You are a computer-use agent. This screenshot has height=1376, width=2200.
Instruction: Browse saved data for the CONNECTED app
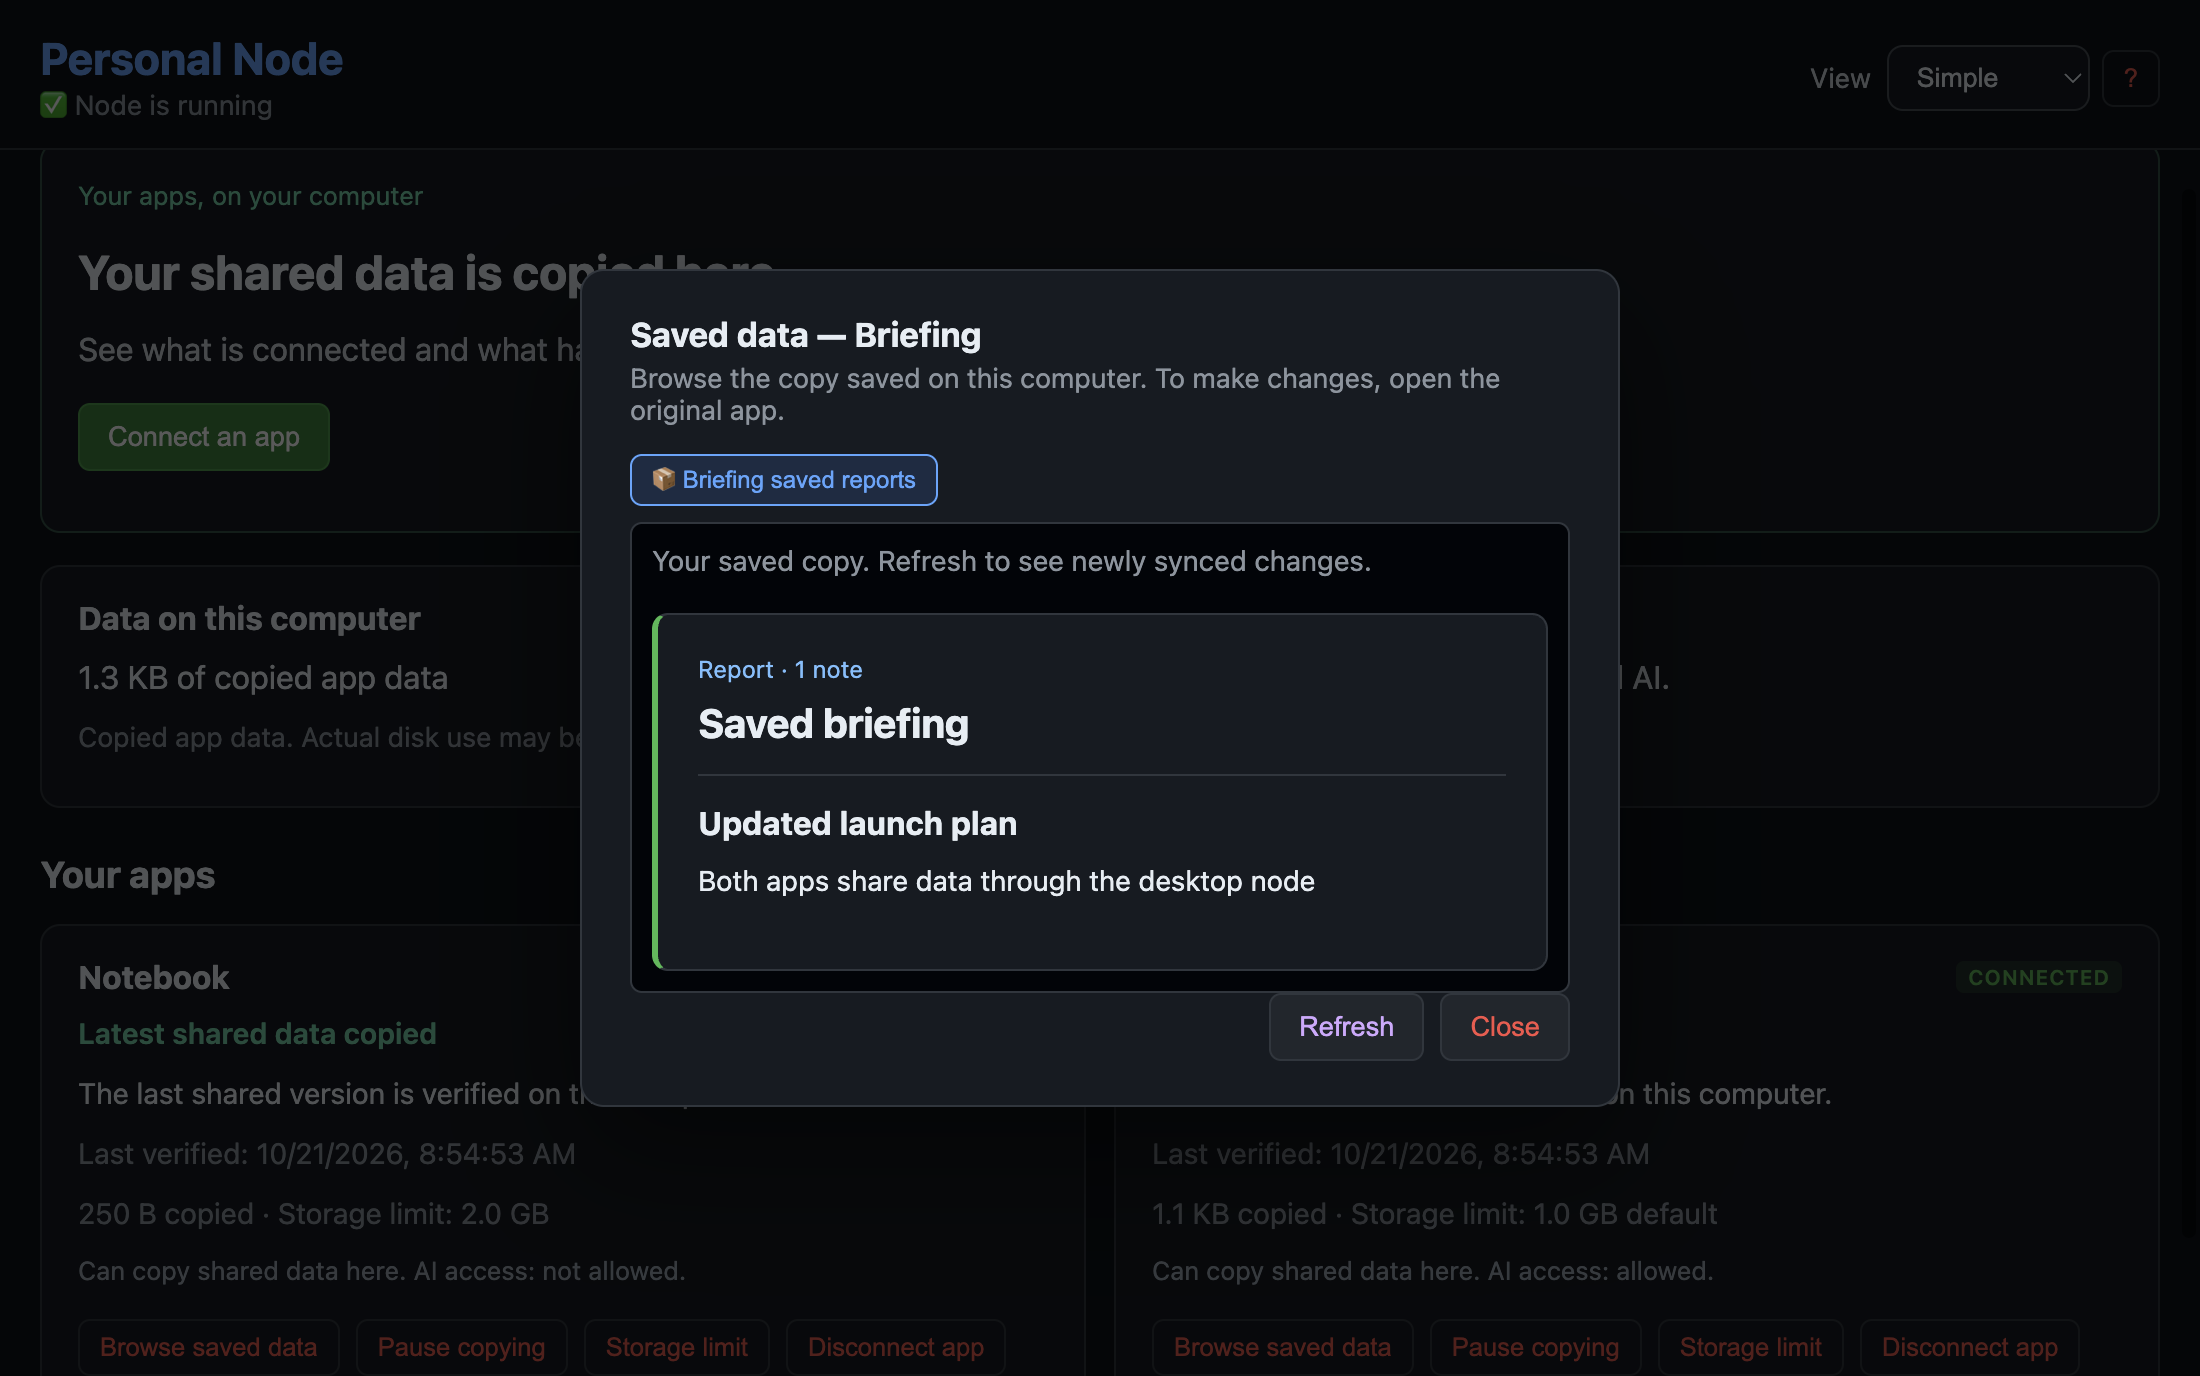[1282, 1347]
